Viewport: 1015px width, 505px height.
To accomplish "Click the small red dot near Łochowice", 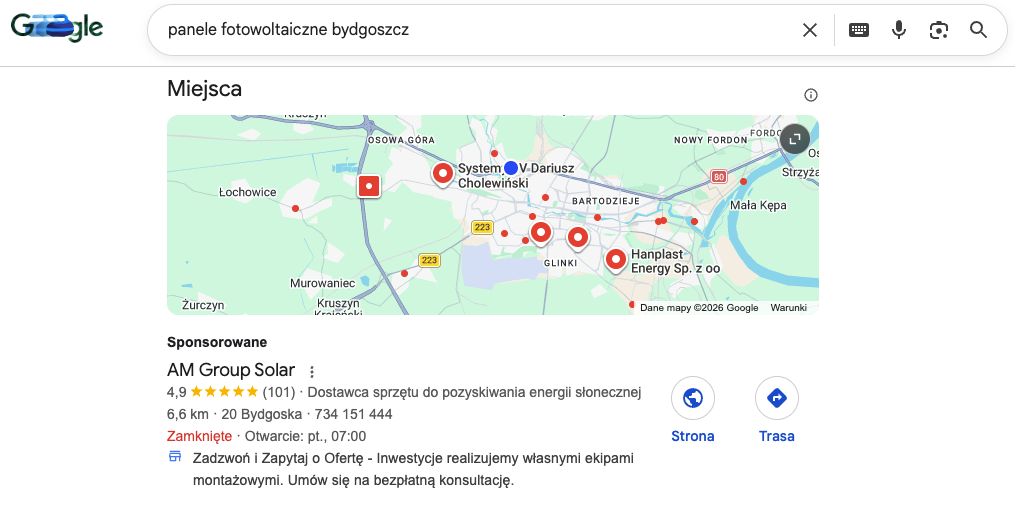I will [x=295, y=208].
